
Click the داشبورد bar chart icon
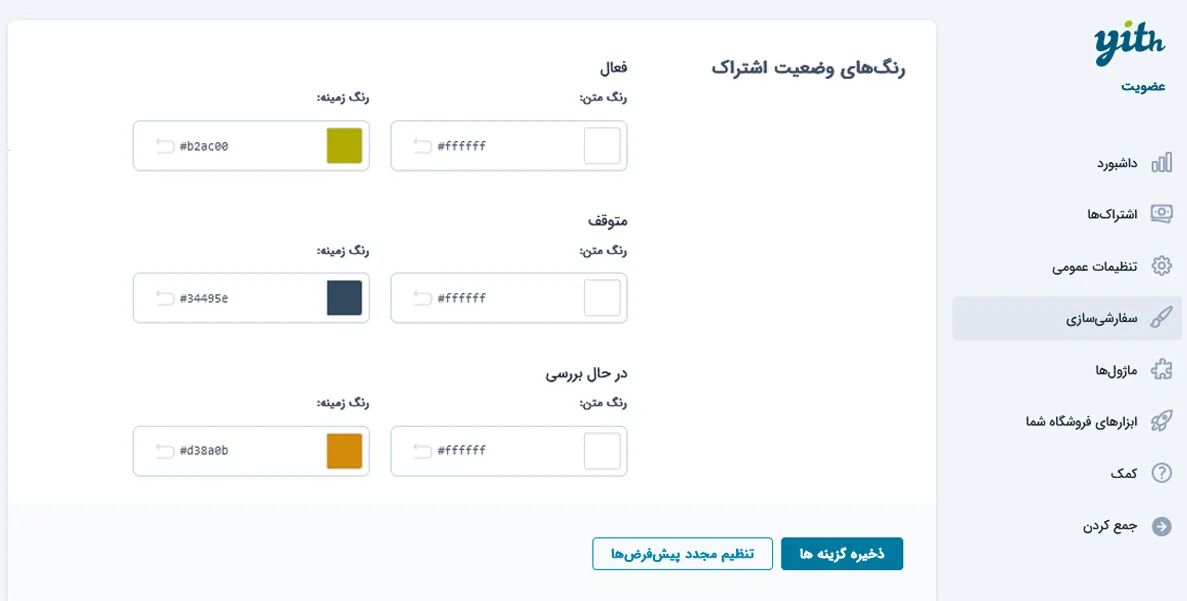(x=1161, y=163)
